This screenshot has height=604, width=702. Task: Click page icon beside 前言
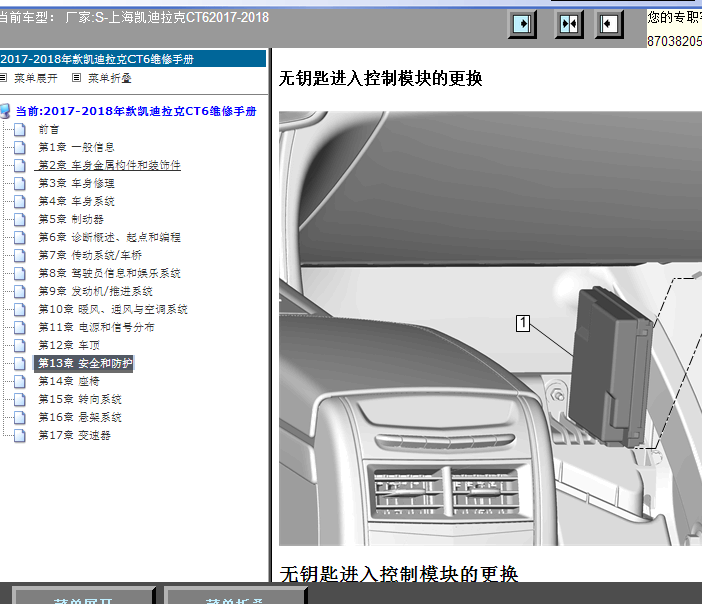[x=19, y=129]
